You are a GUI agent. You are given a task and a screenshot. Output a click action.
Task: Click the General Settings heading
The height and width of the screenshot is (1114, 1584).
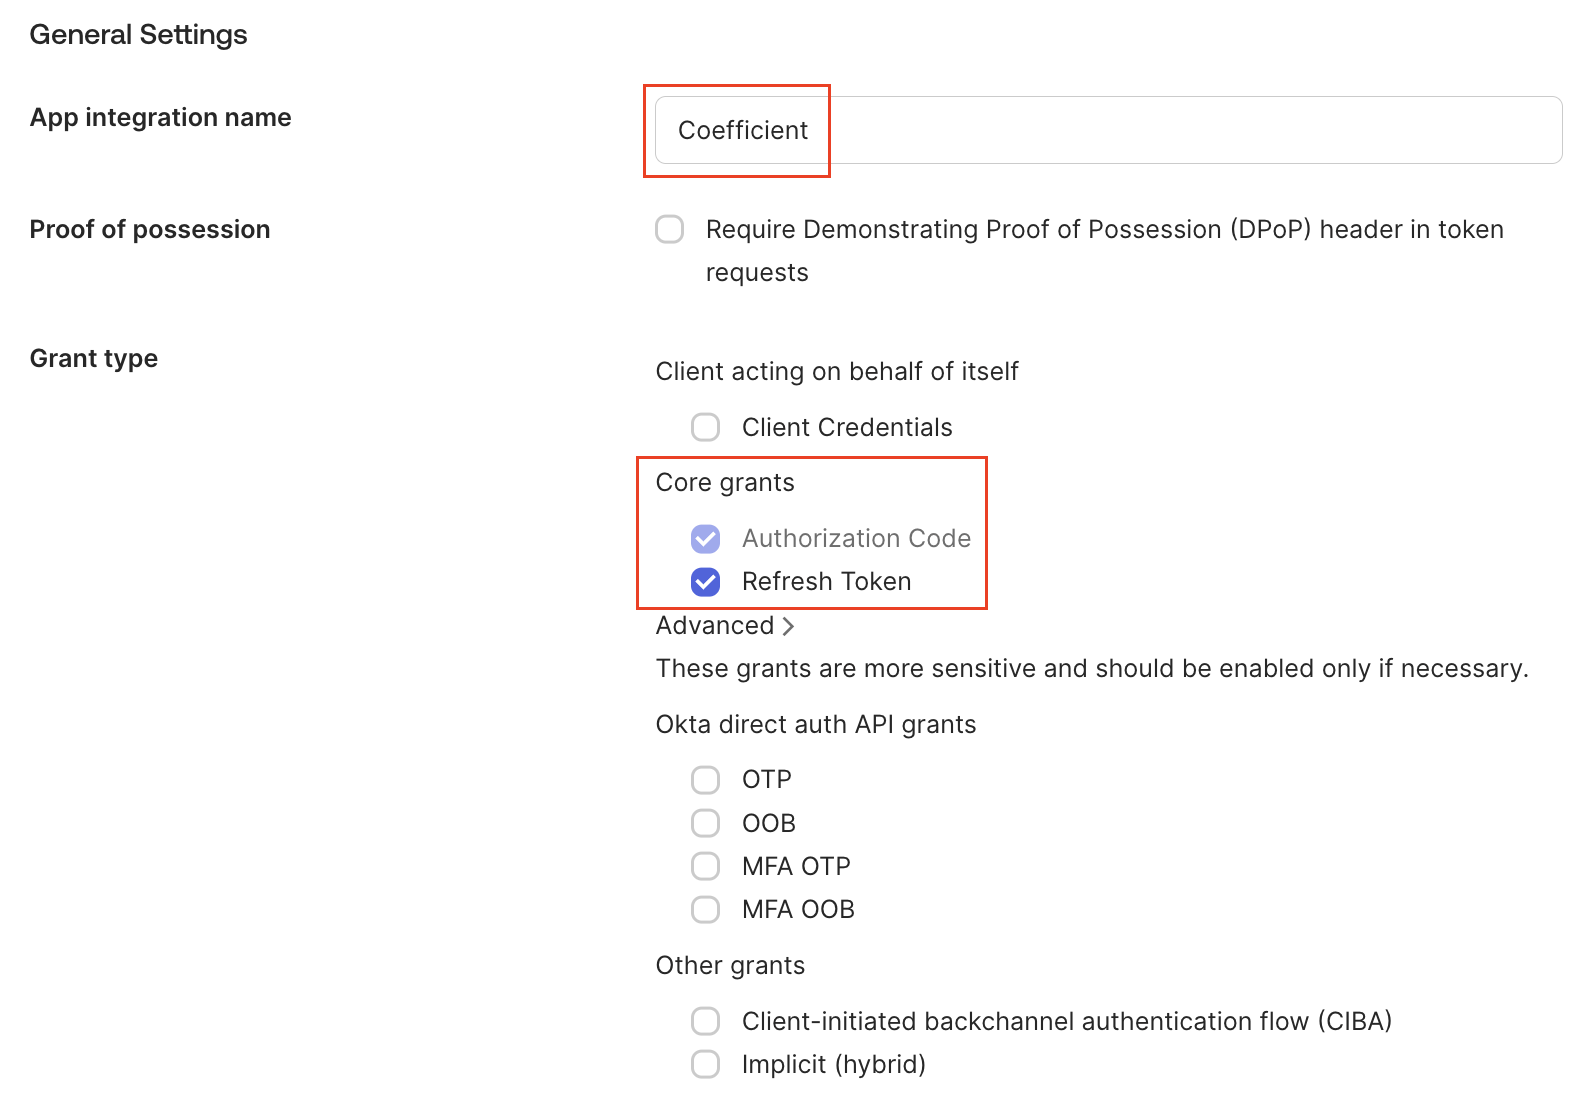coord(138,35)
